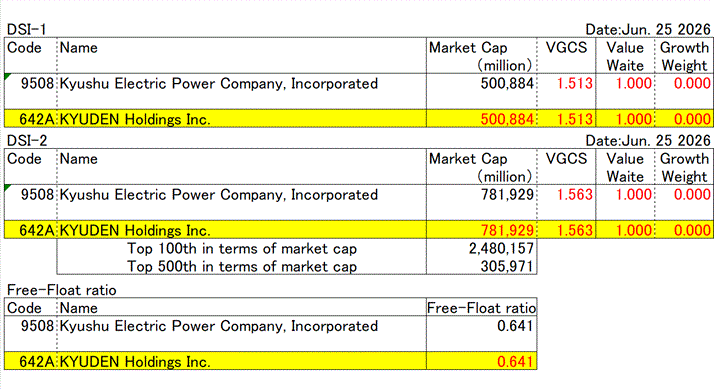Select the red 500,884 in yellow DSI-1 row

(x=507, y=119)
